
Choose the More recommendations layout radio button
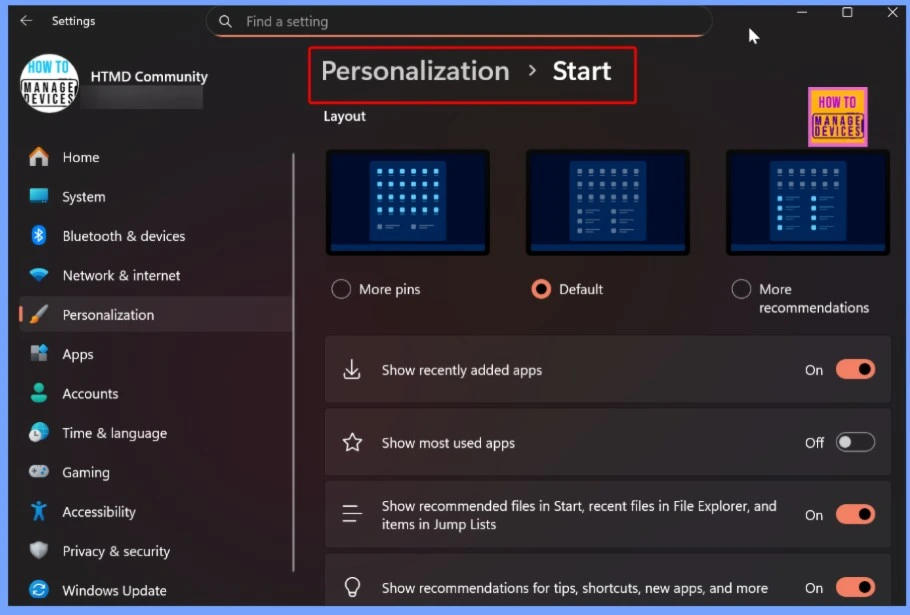point(741,289)
